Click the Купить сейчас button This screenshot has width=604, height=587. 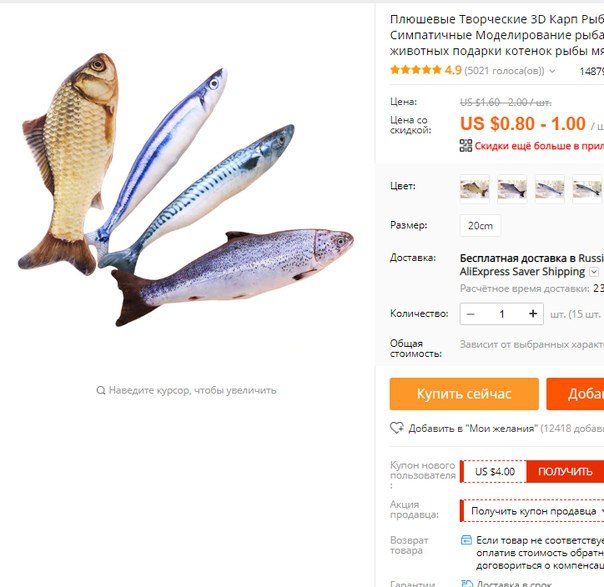coord(464,394)
